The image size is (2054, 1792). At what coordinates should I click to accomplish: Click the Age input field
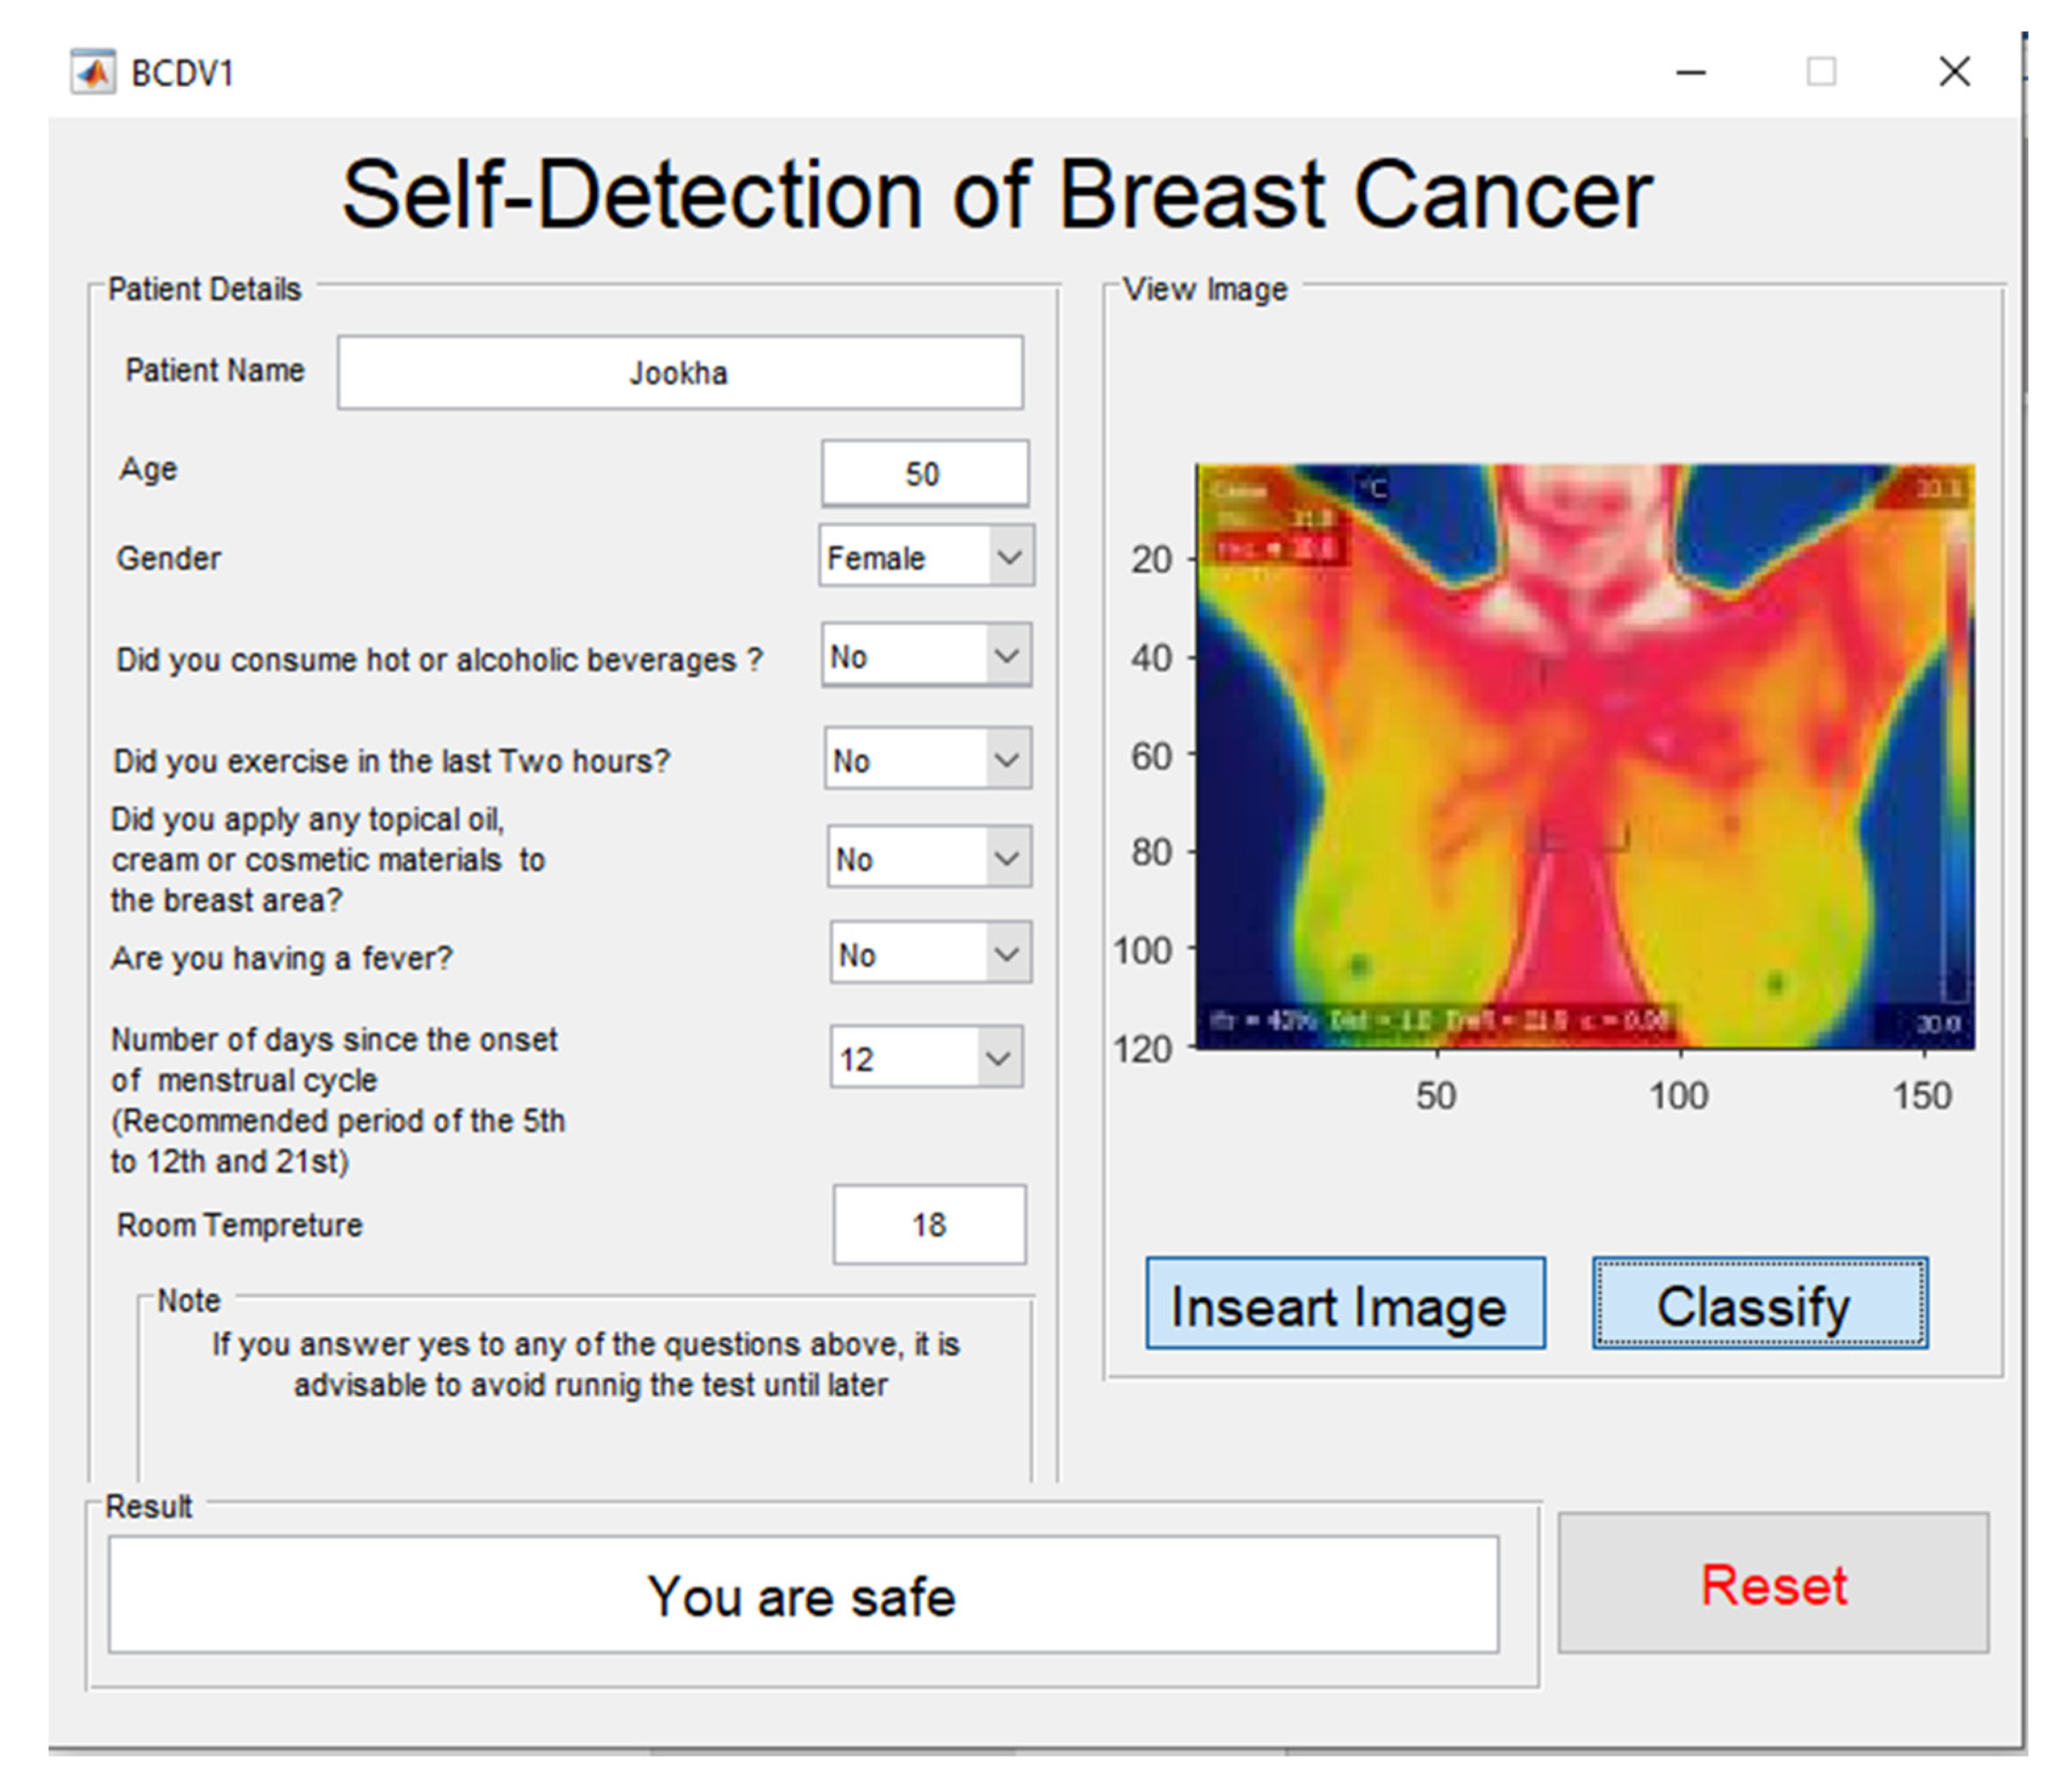tap(925, 473)
